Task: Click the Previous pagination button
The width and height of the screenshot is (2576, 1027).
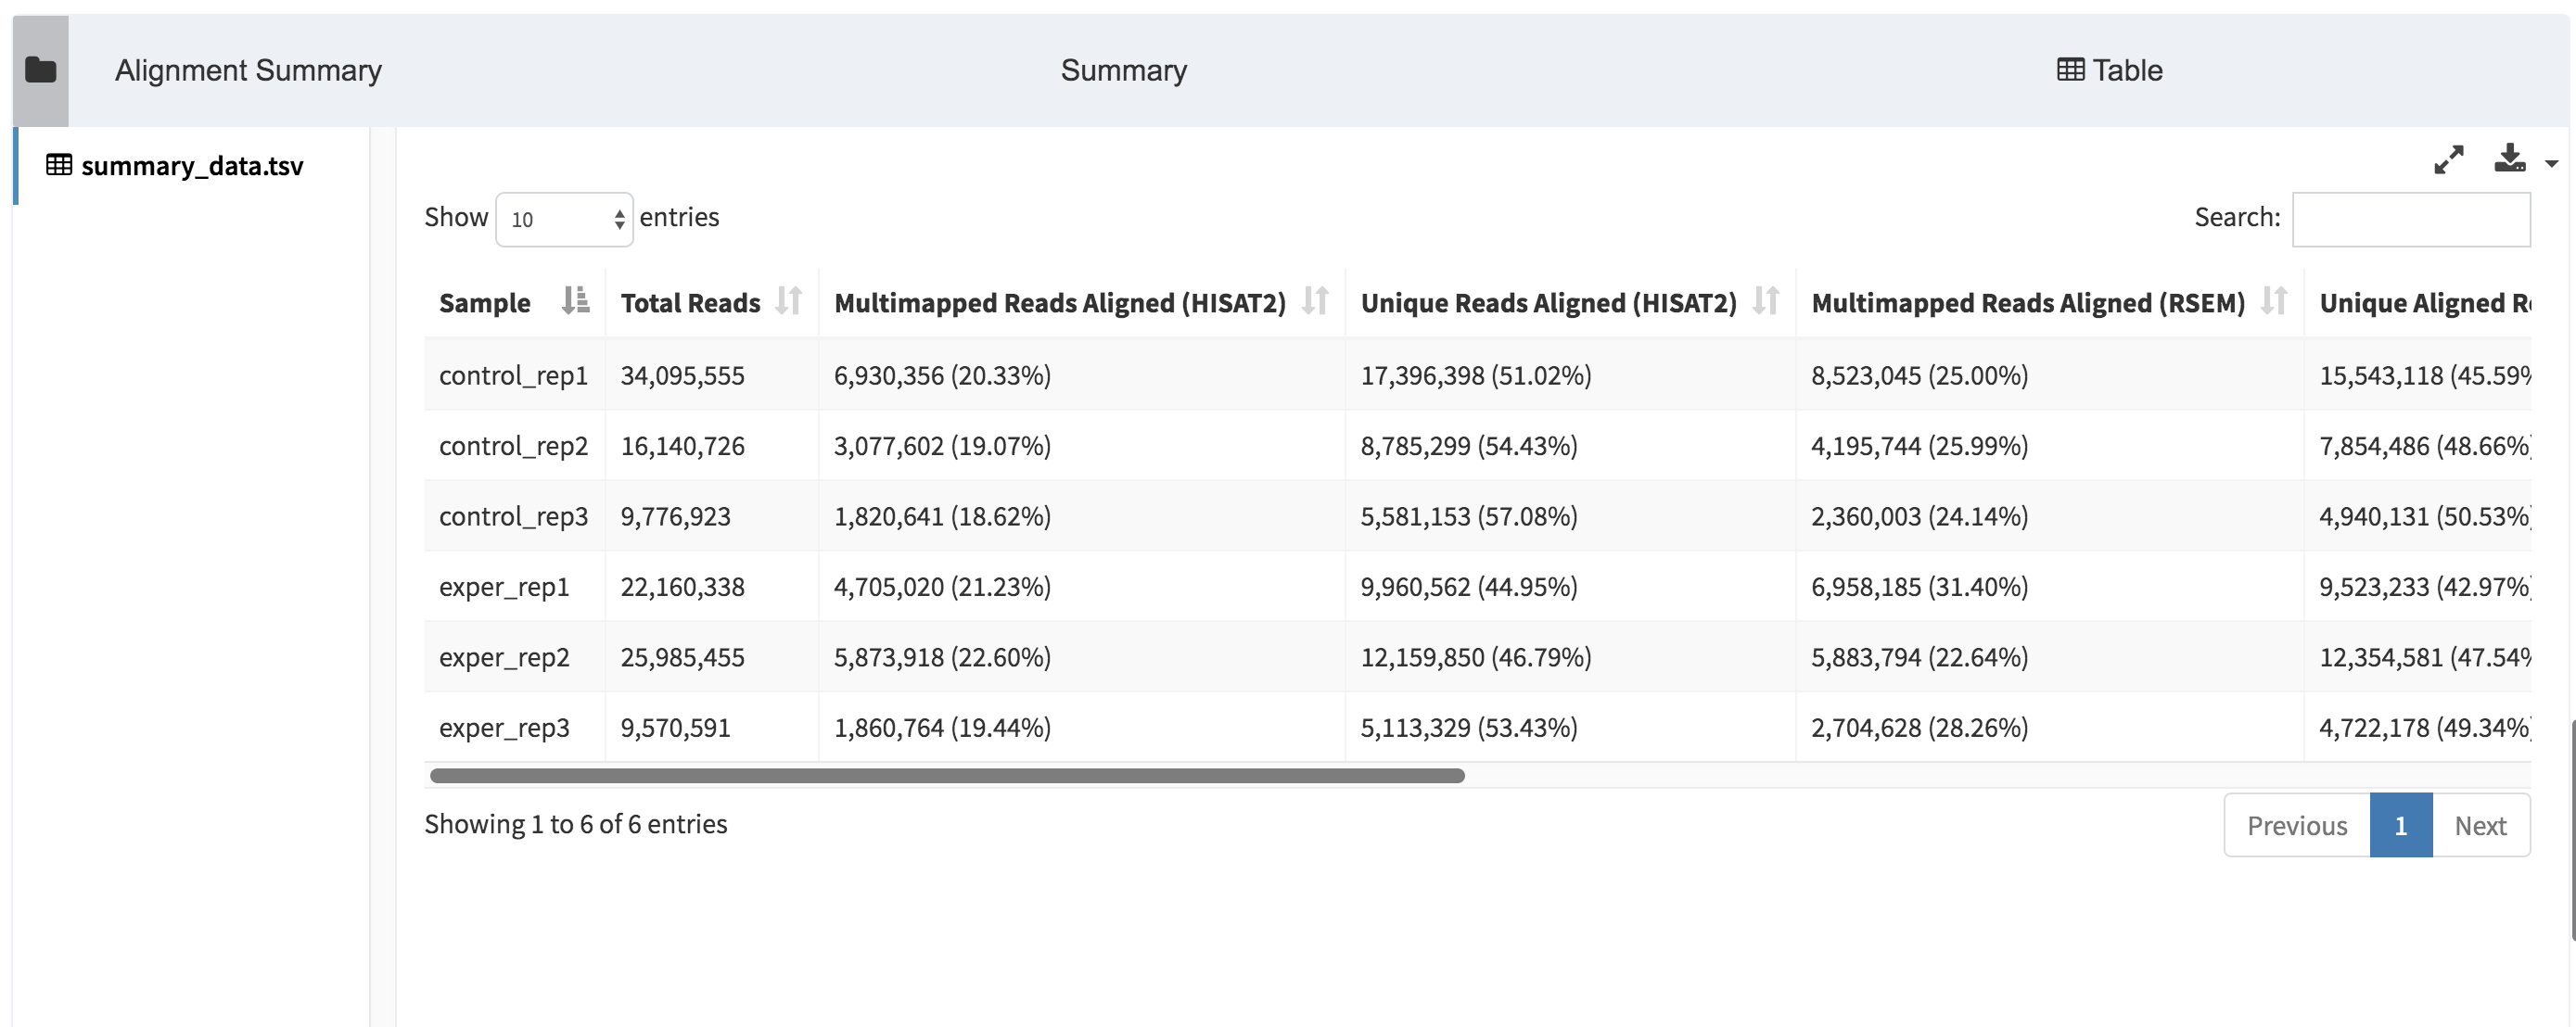Action: click(2297, 825)
